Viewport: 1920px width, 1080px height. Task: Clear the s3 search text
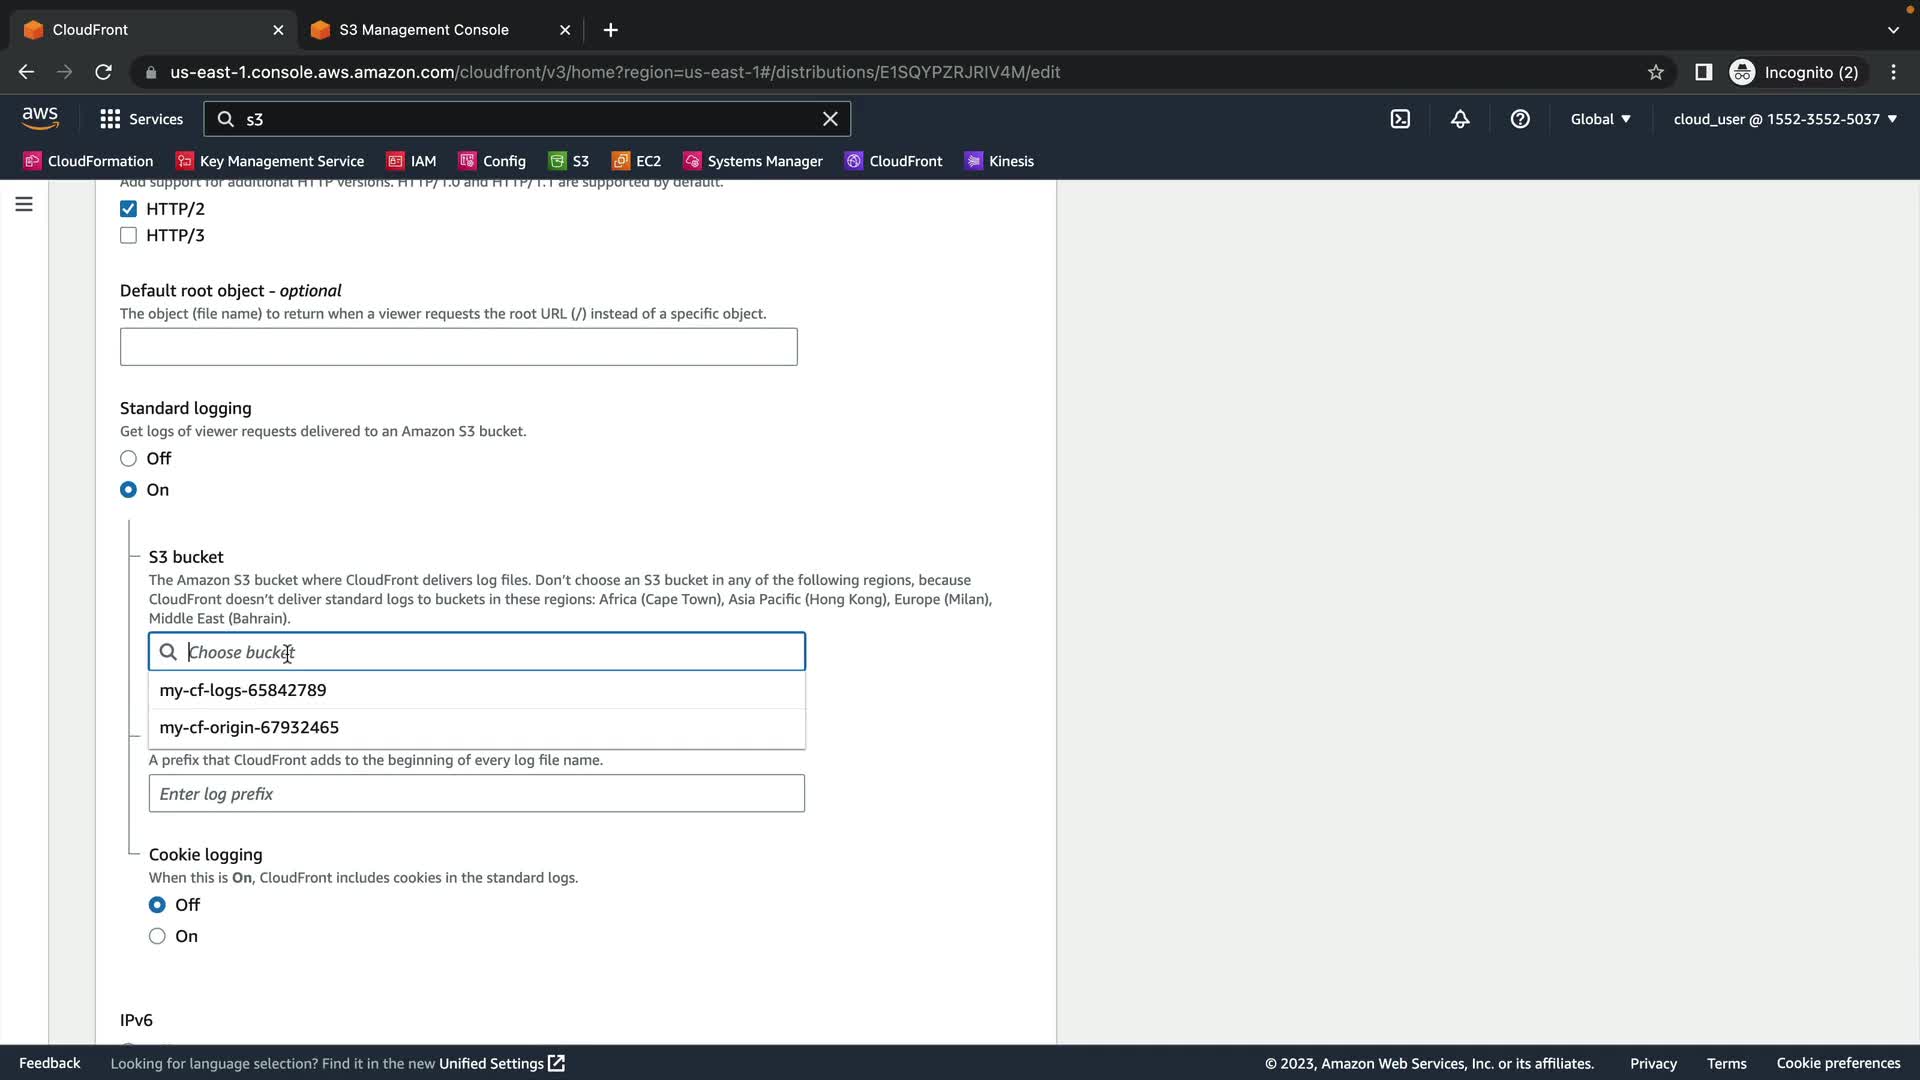coord(830,119)
